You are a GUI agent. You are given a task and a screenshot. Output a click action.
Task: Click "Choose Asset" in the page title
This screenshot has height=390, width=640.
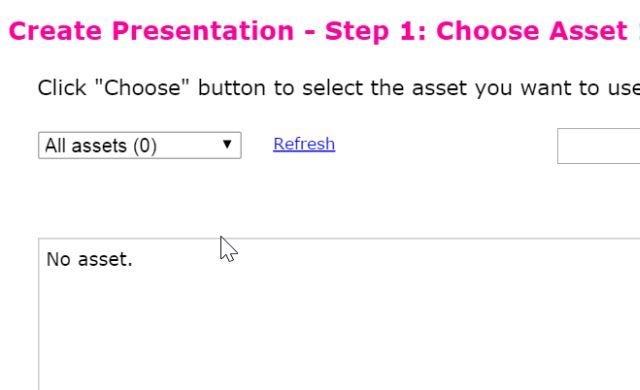pos(532,31)
